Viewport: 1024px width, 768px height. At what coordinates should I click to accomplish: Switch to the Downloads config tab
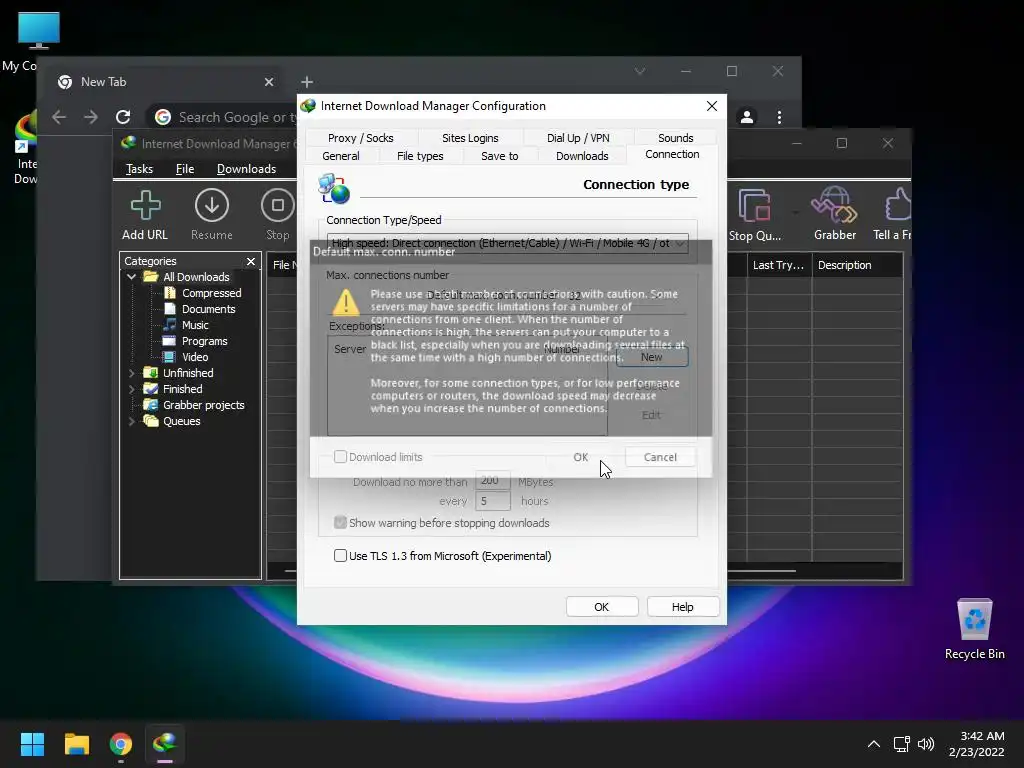pos(582,156)
